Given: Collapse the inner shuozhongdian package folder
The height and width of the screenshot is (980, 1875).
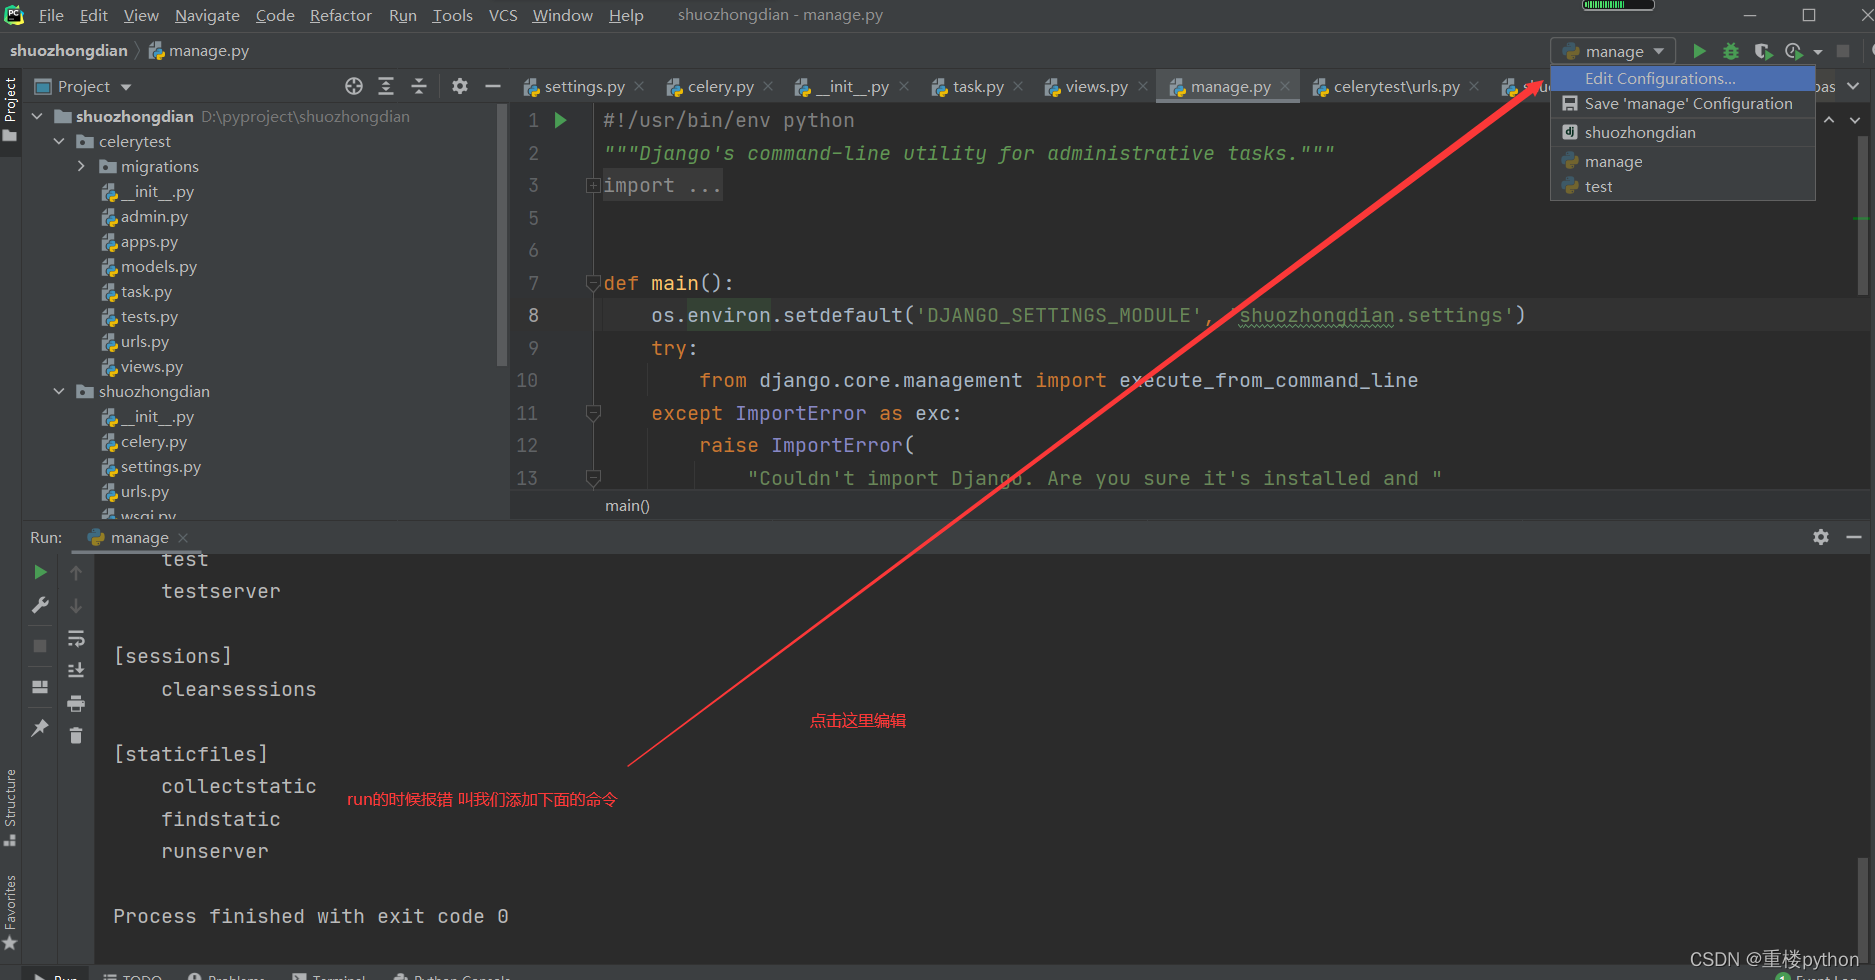Looking at the screenshot, I should click(x=59, y=392).
